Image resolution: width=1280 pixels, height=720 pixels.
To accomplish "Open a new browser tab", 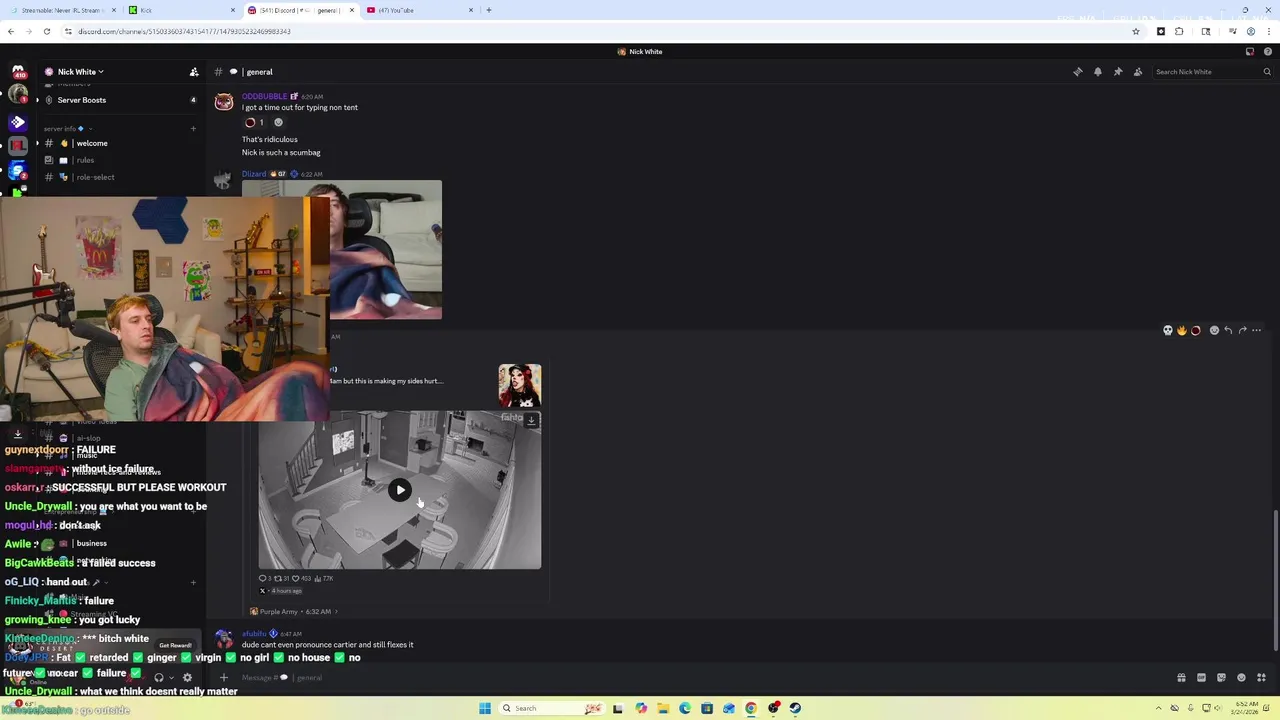I will (x=489, y=10).
